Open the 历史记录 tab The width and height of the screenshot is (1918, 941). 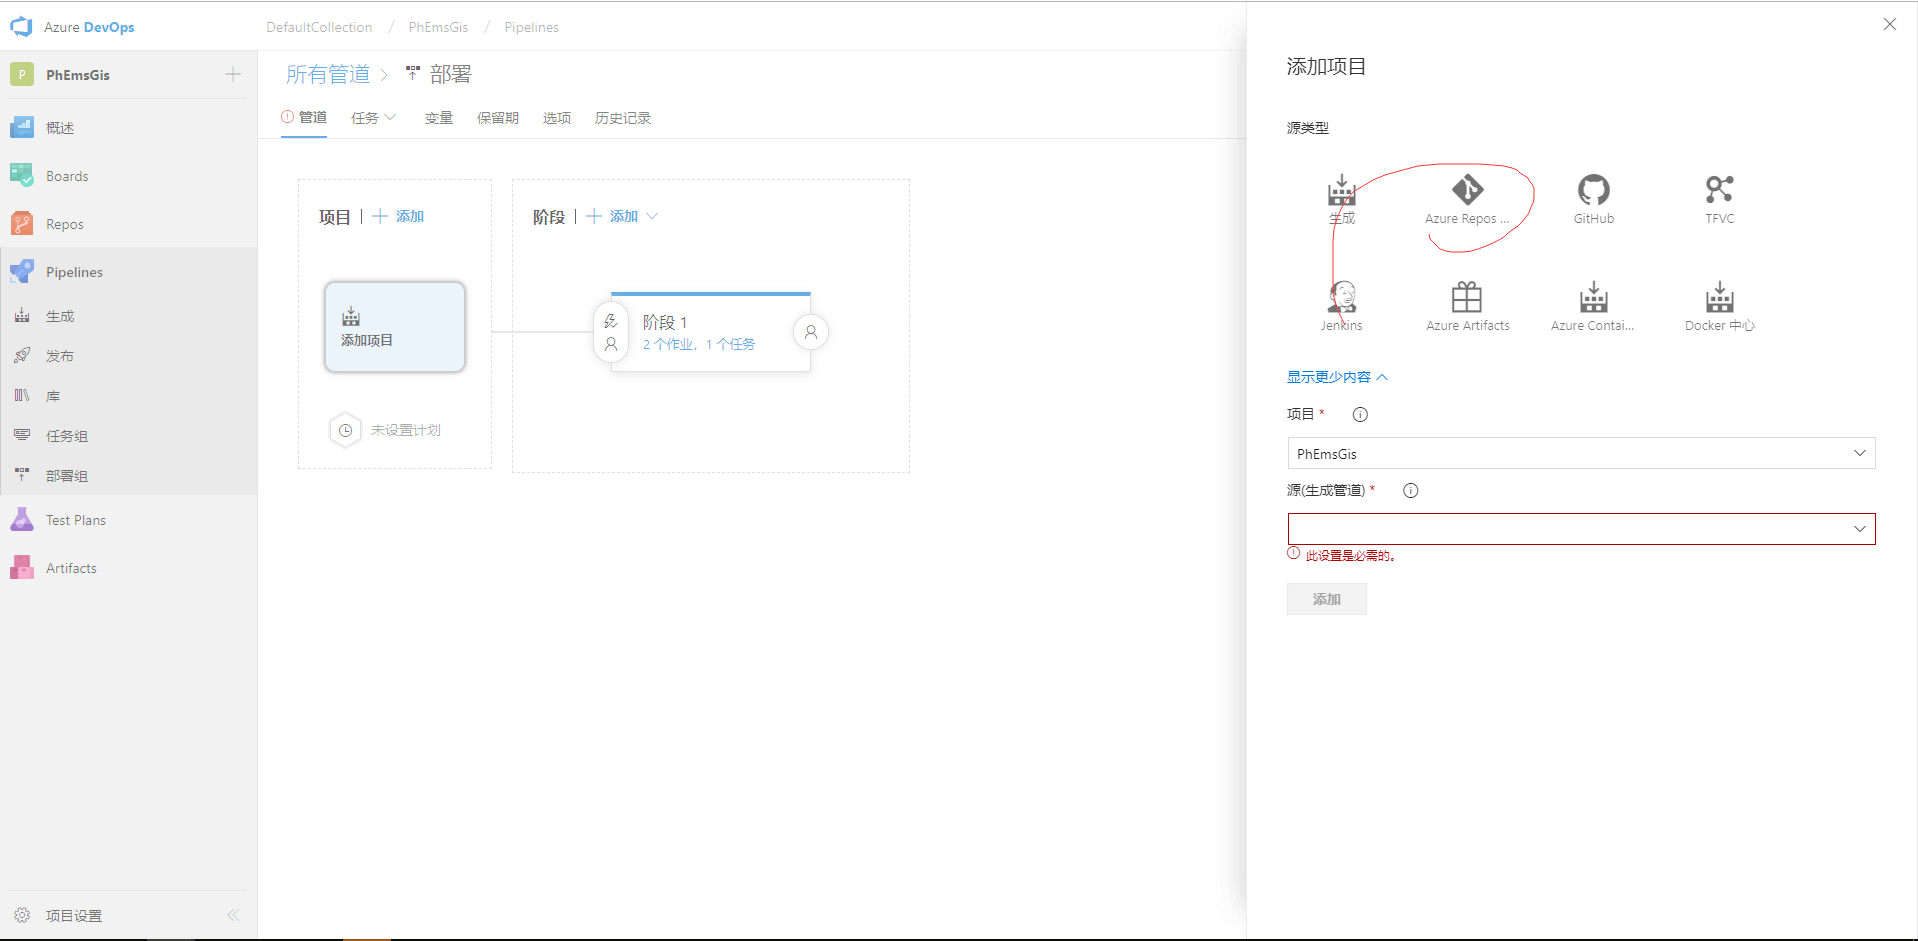622,118
